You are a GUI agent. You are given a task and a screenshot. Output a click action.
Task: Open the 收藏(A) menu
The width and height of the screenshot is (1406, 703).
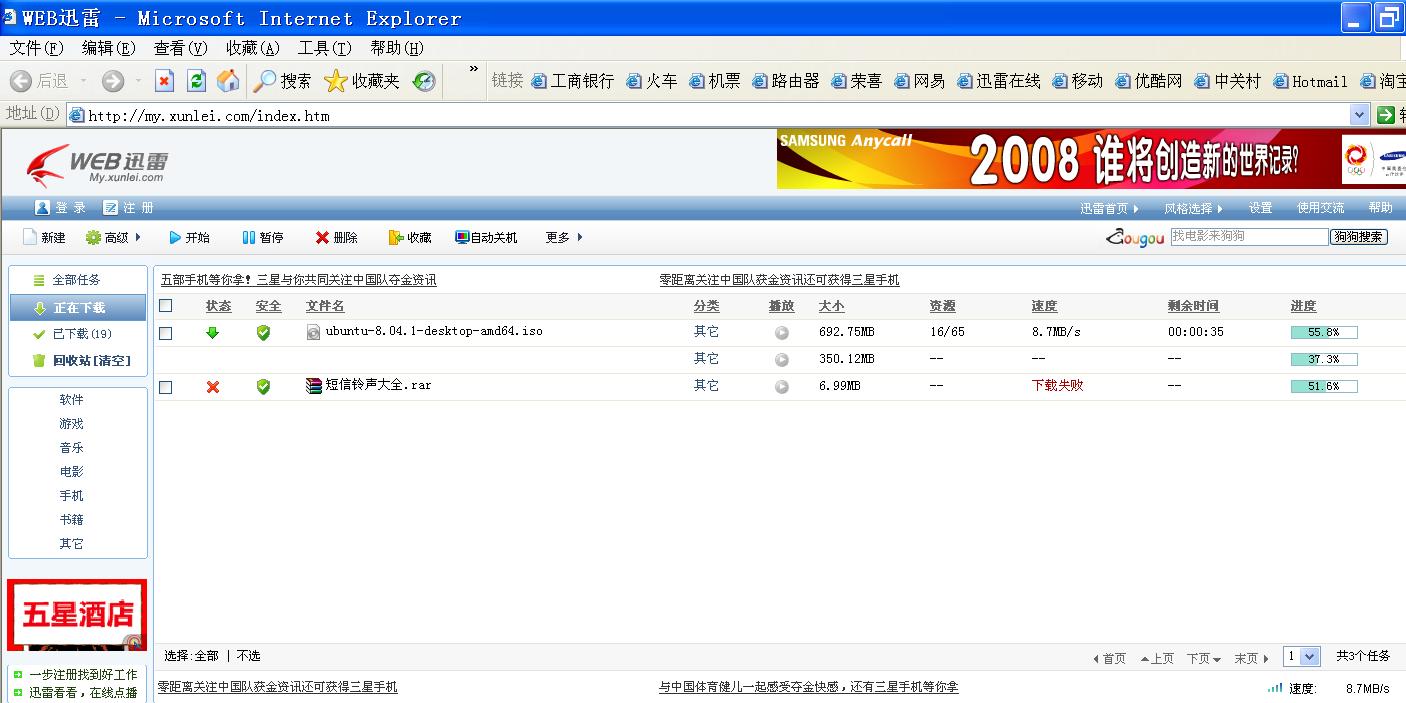(x=252, y=48)
